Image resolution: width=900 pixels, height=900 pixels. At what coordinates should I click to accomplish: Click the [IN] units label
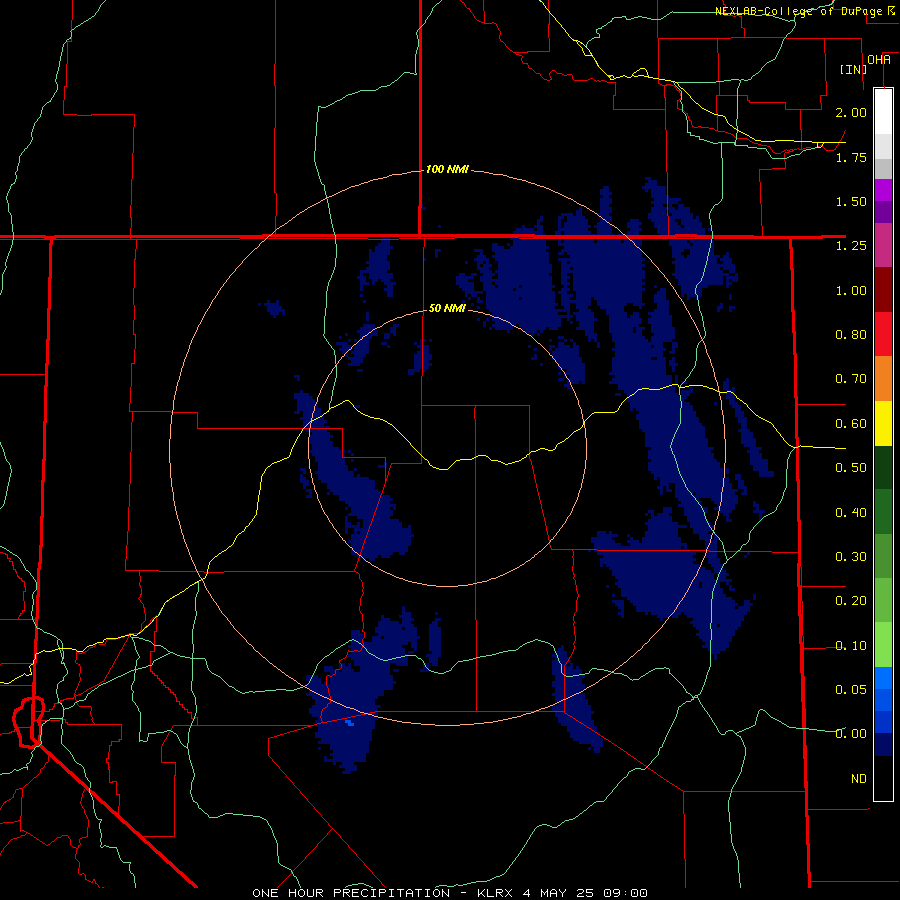[x=853, y=69]
